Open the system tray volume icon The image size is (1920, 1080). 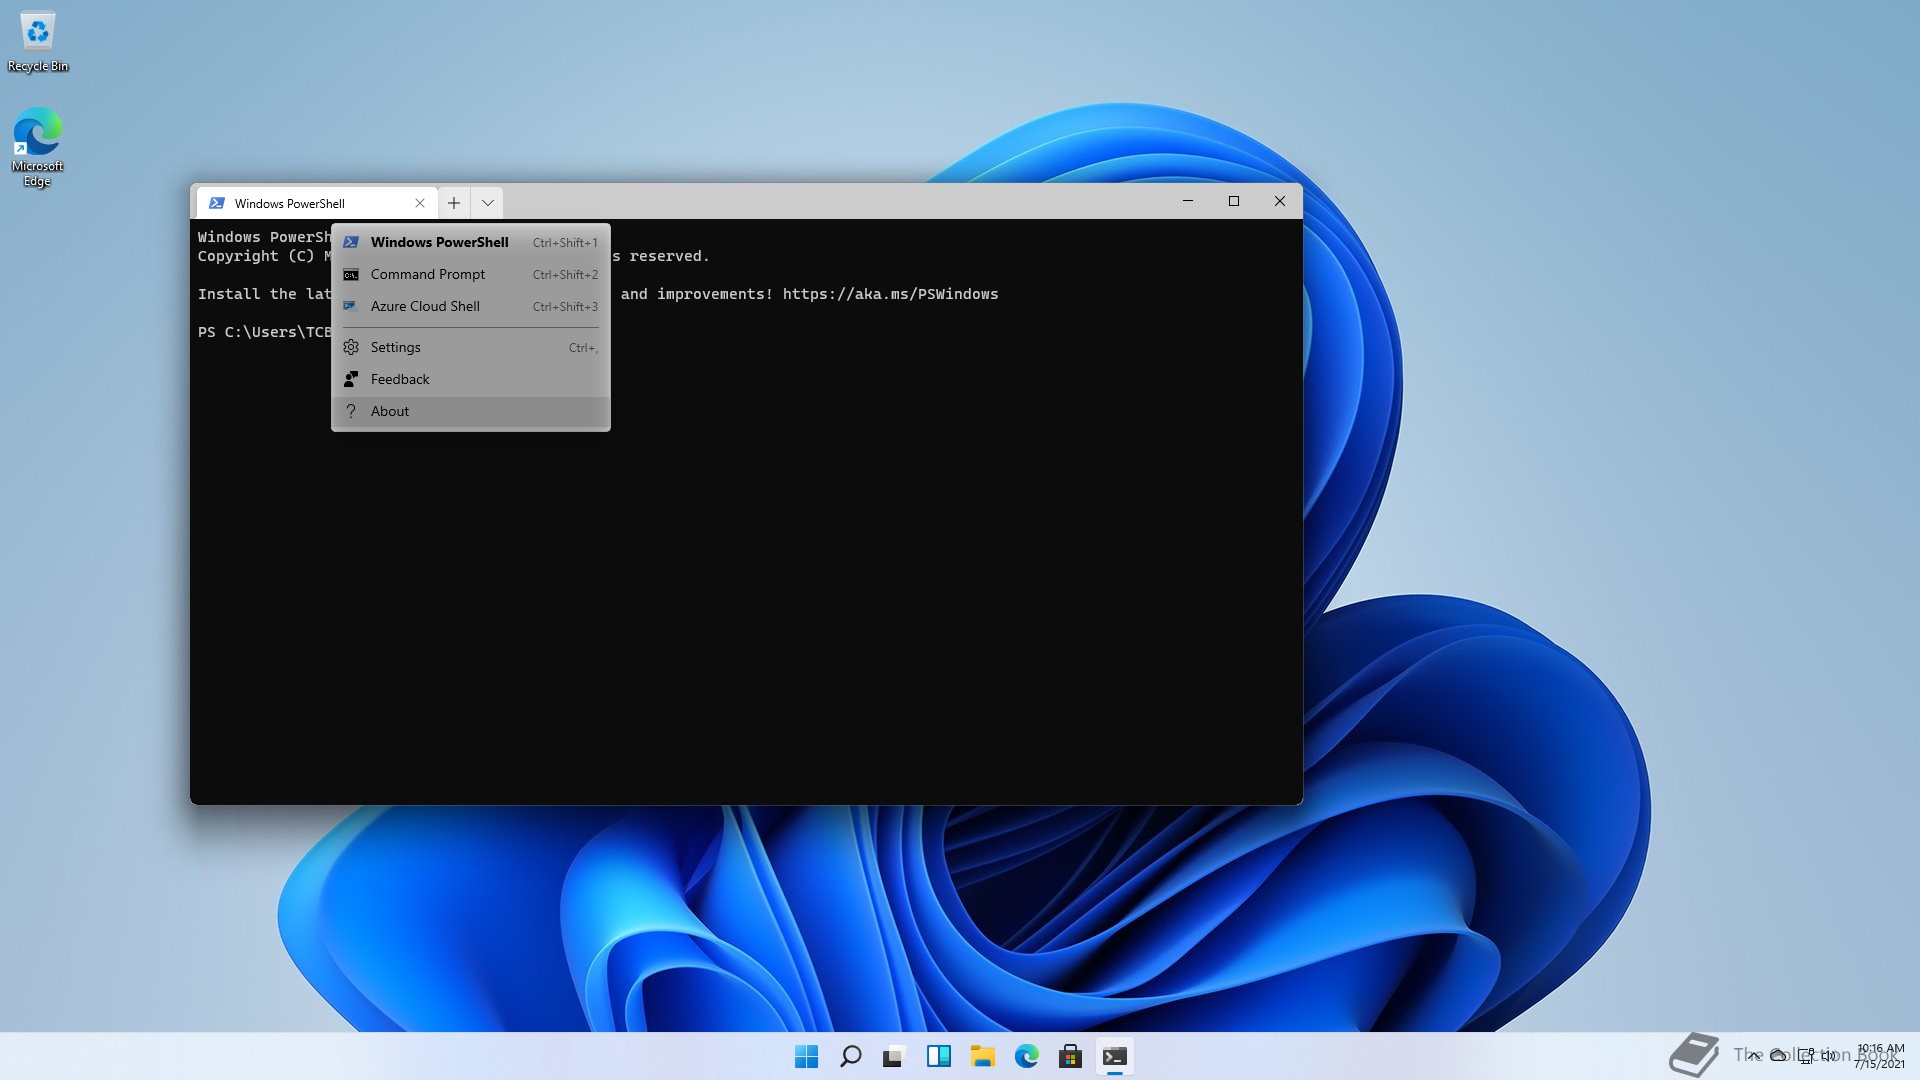pyautogui.click(x=1829, y=1056)
